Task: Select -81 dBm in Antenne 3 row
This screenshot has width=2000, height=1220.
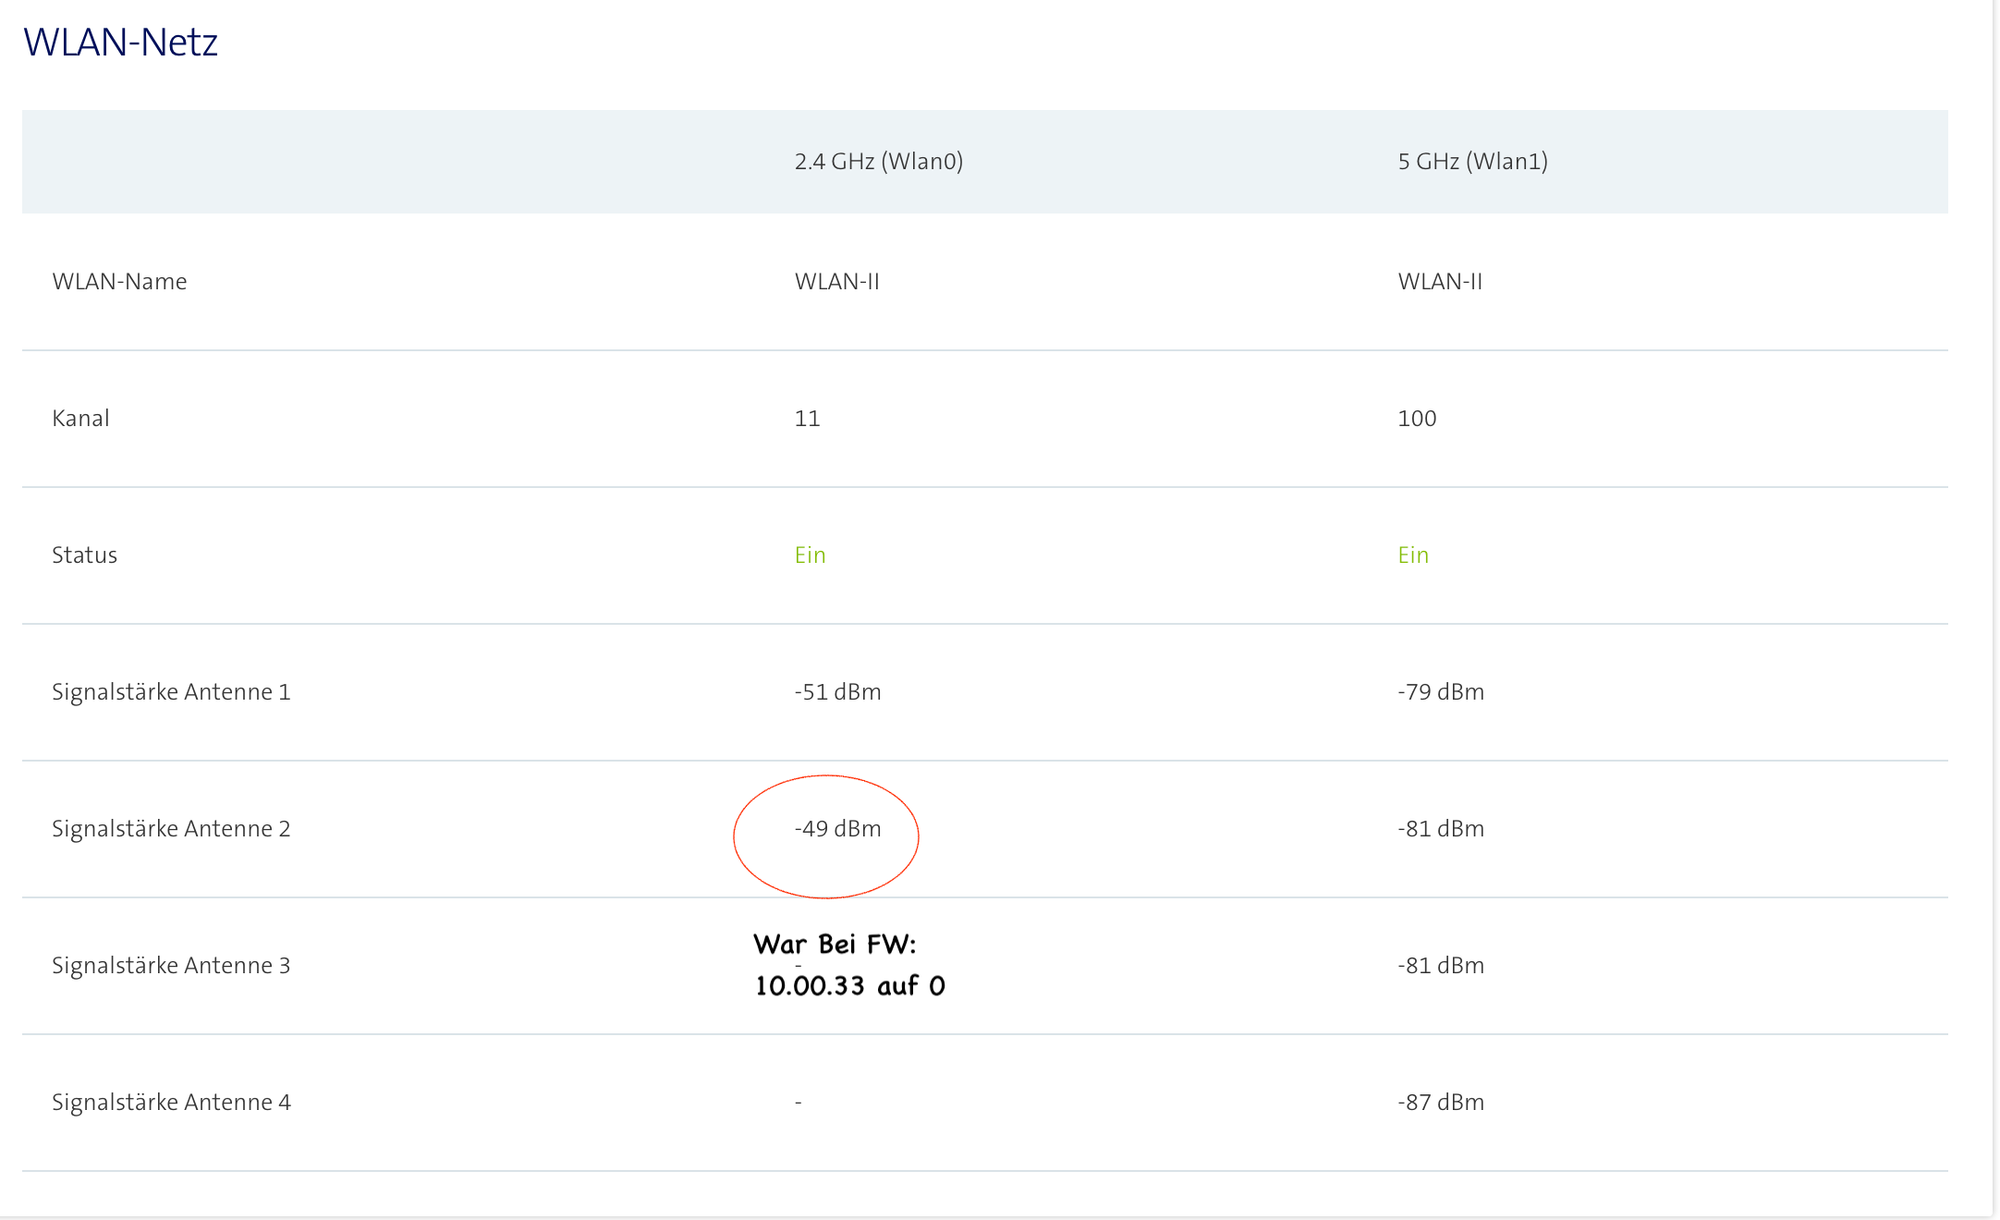Action: pyautogui.click(x=1441, y=966)
